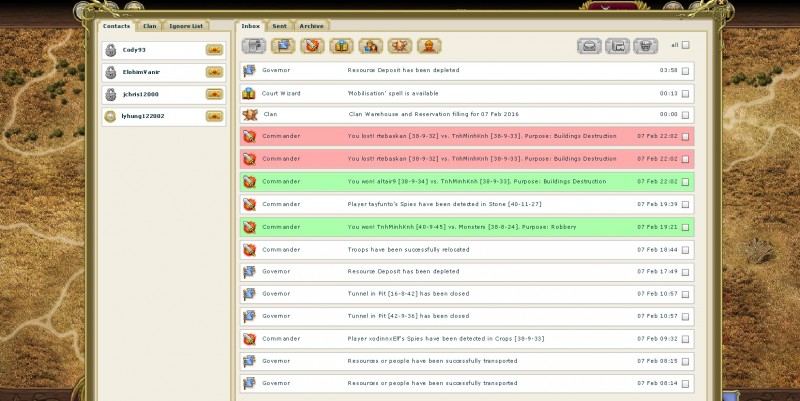
Task: Filter inbox by Governor messages icon
Action: (x=283, y=45)
